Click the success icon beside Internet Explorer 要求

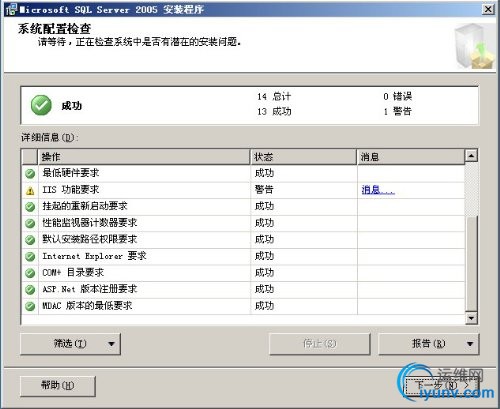30,256
